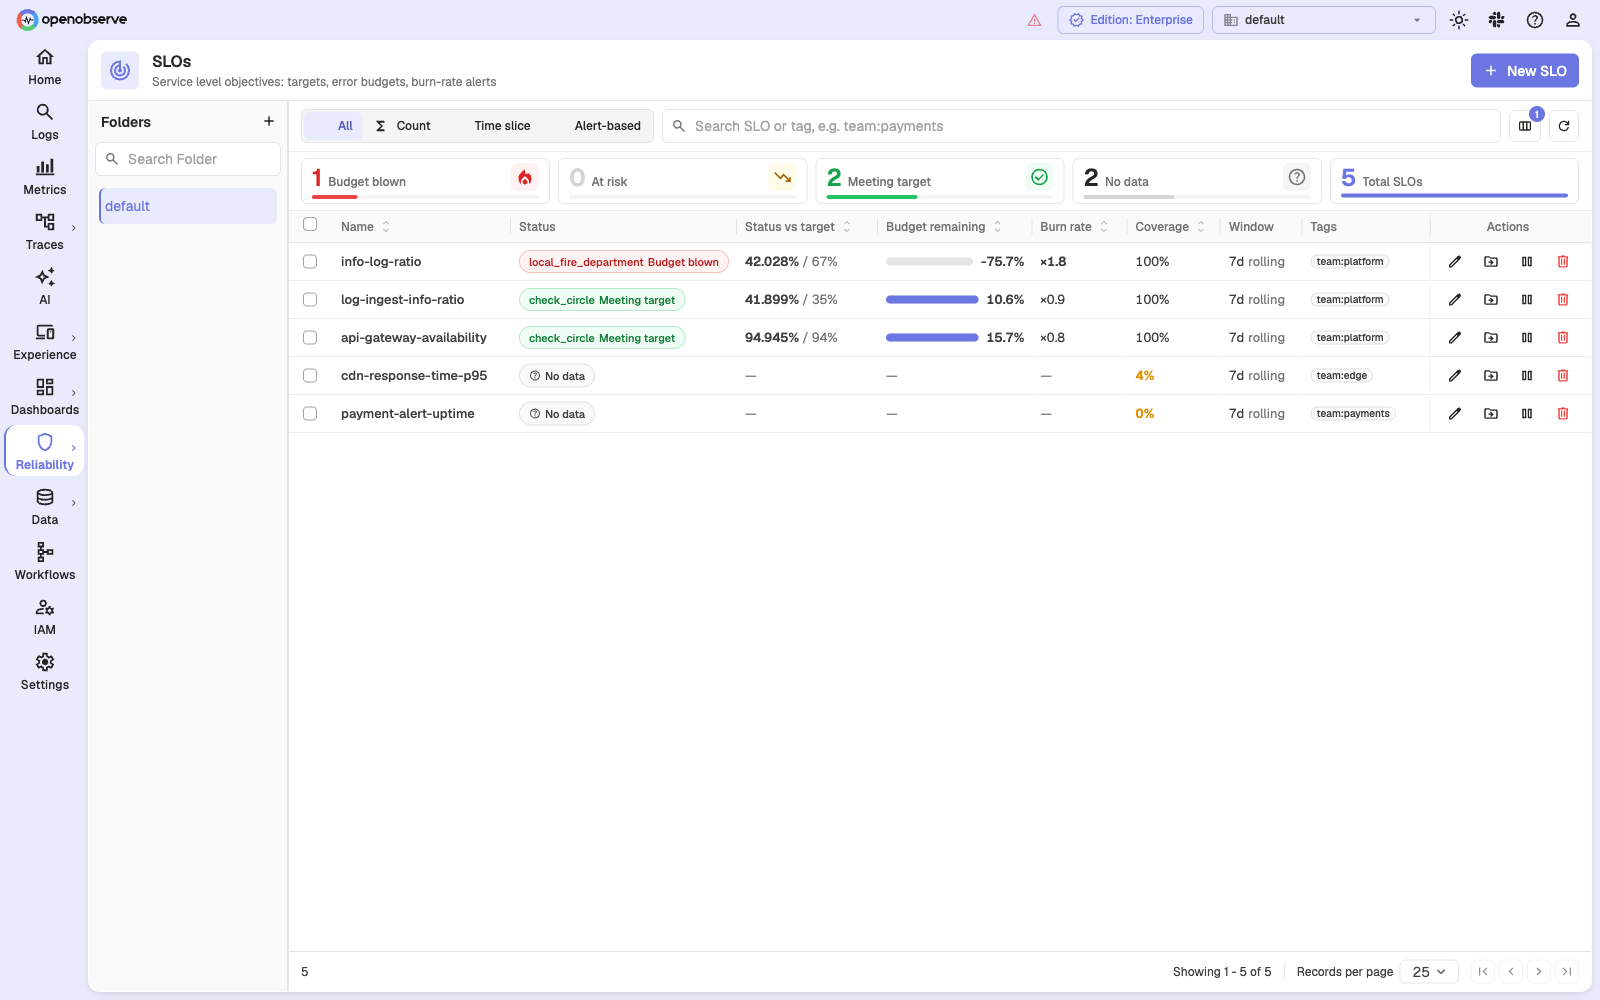This screenshot has height=1000, width=1600.
Task: Expand the Traces sidebar submenu chevron
Action: click(x=74, y=228)
